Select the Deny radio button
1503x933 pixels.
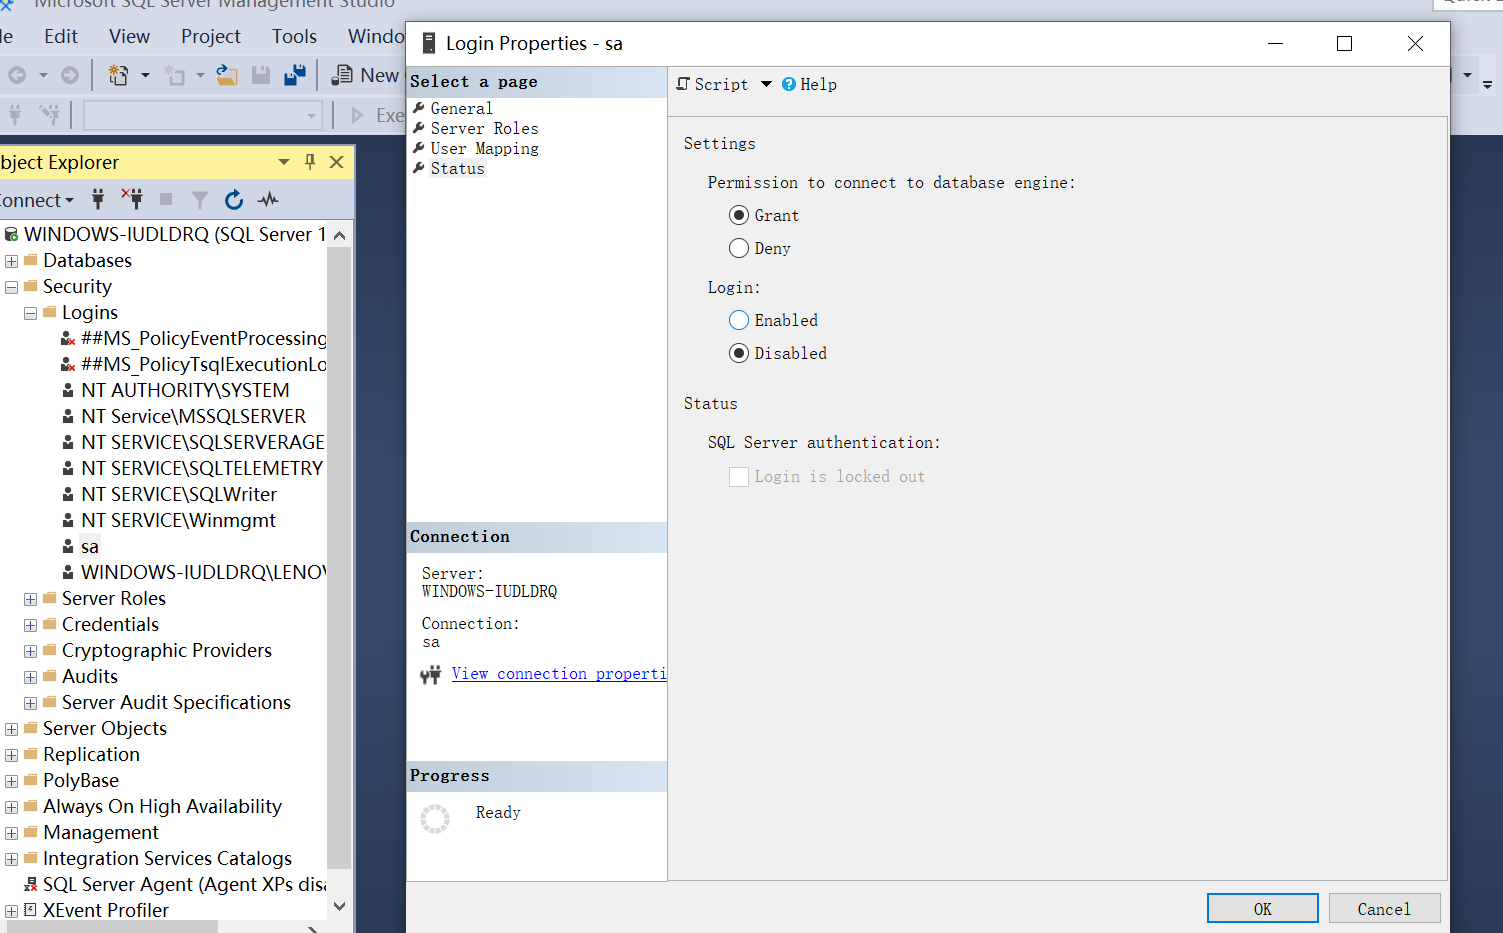[739, 248]
